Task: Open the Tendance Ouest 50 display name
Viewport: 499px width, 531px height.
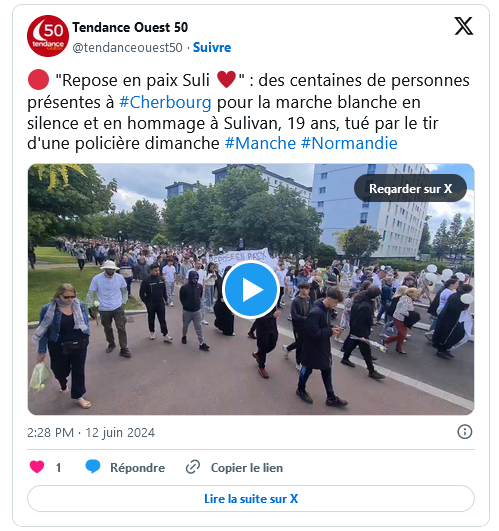Action: pos(130,27)
